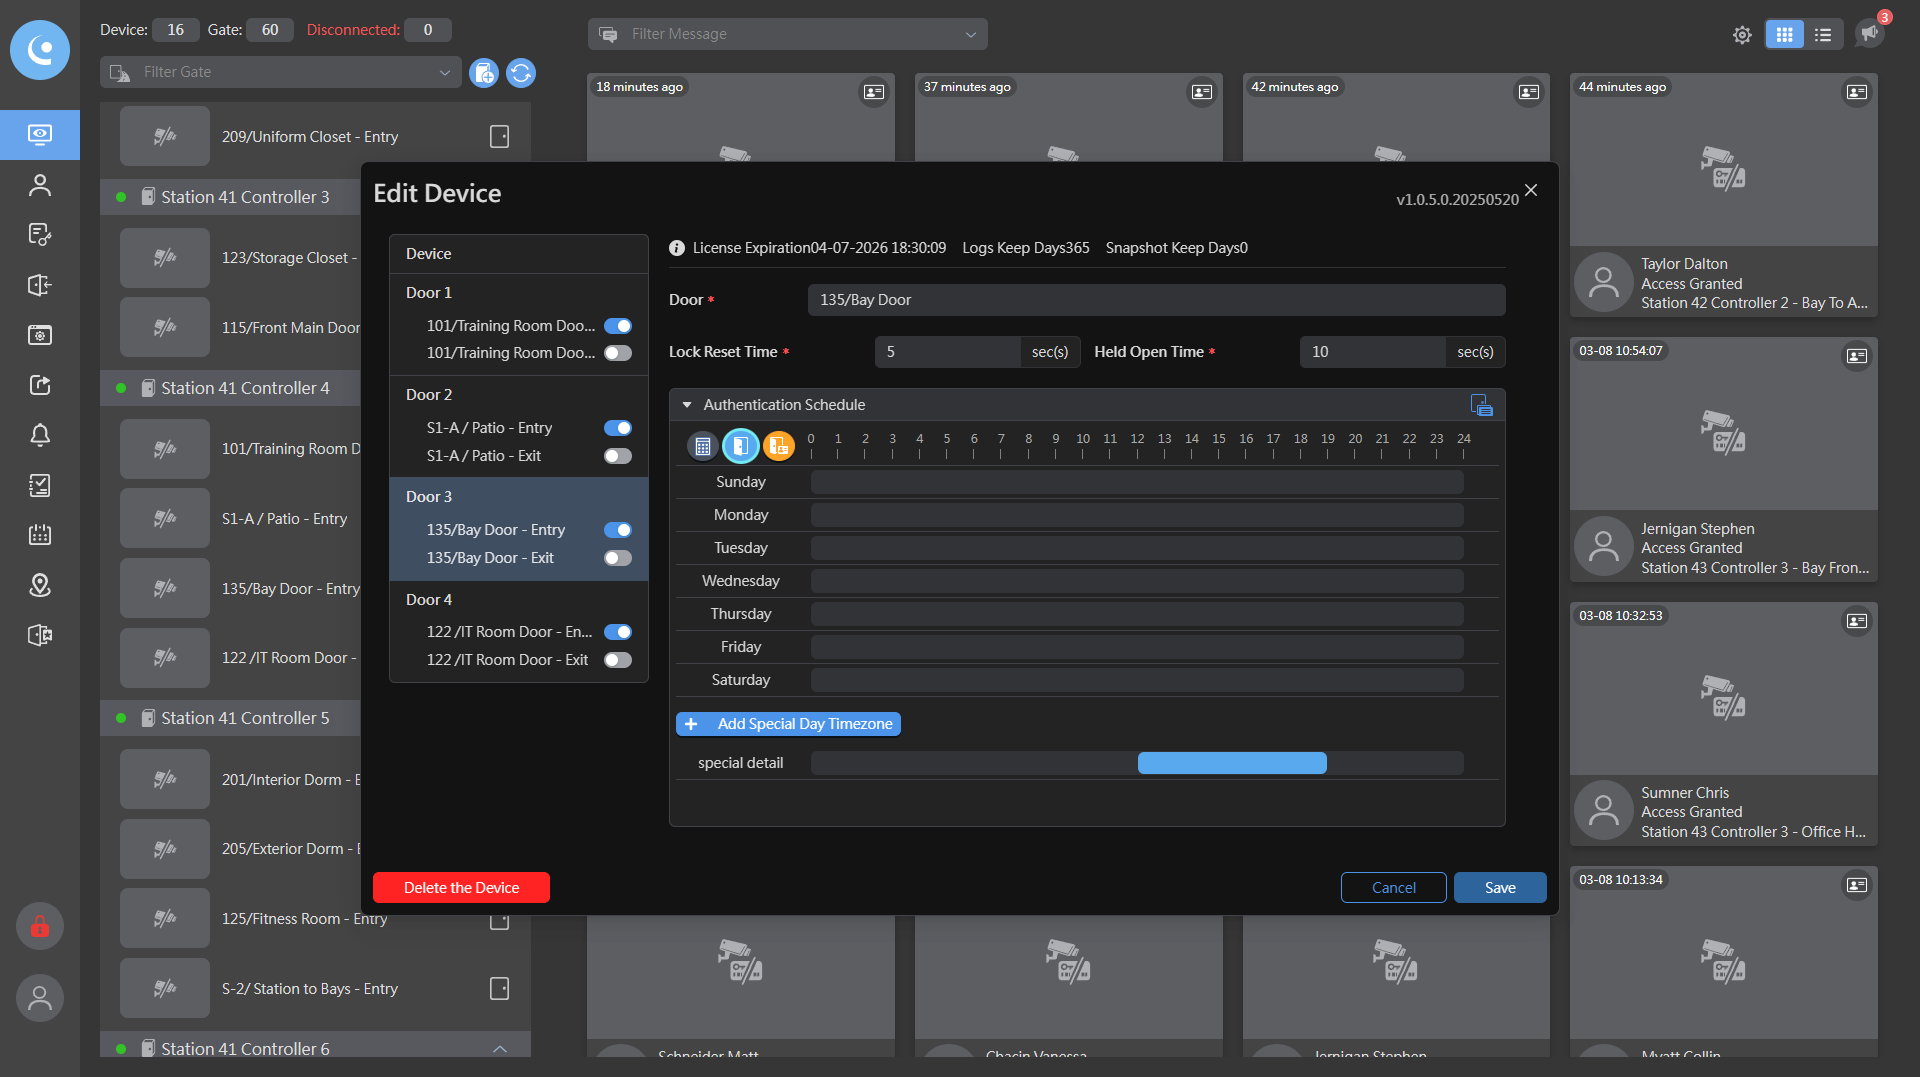1920x1077 pixels.
Task: Enable 122 /IT Room Door - Exit toggle
Action: click(x=618, y=660)
